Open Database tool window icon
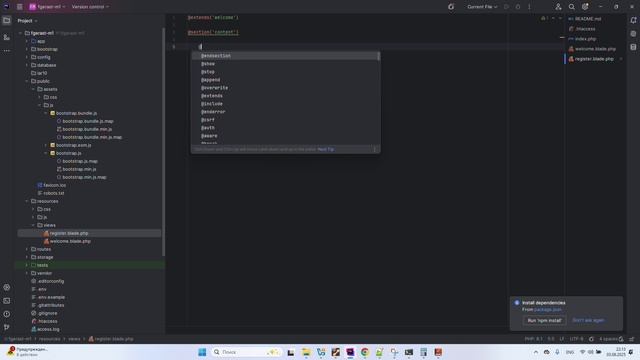640x360 pixels. [x=633, y=47]
